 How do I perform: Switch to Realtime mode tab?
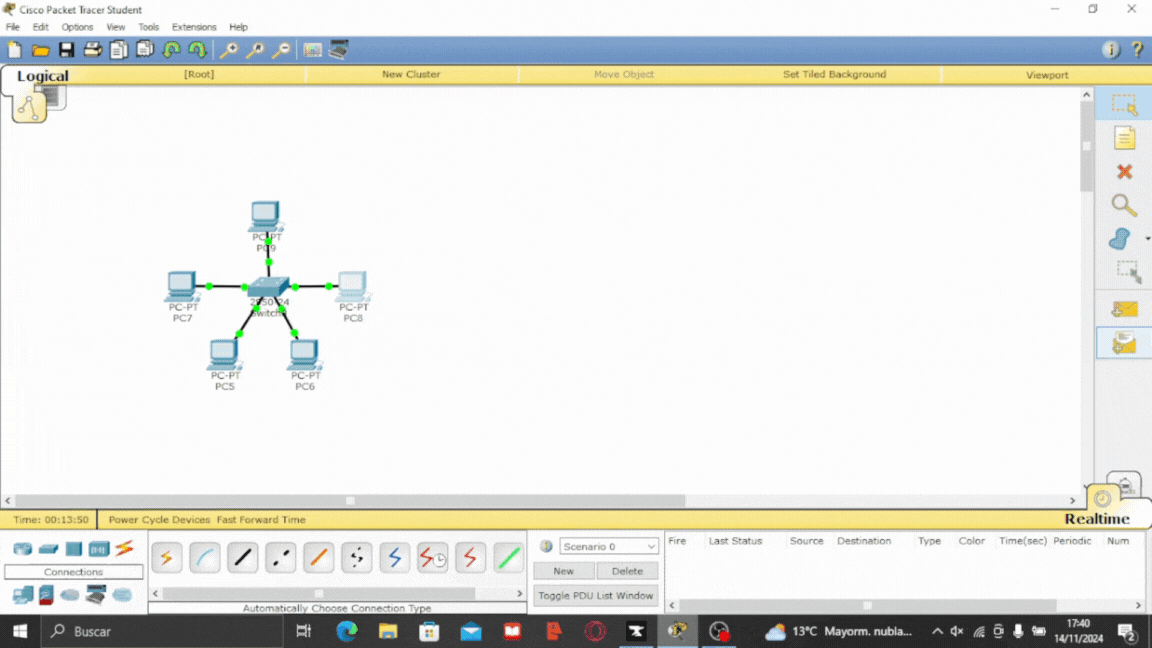pos(1097,519)
